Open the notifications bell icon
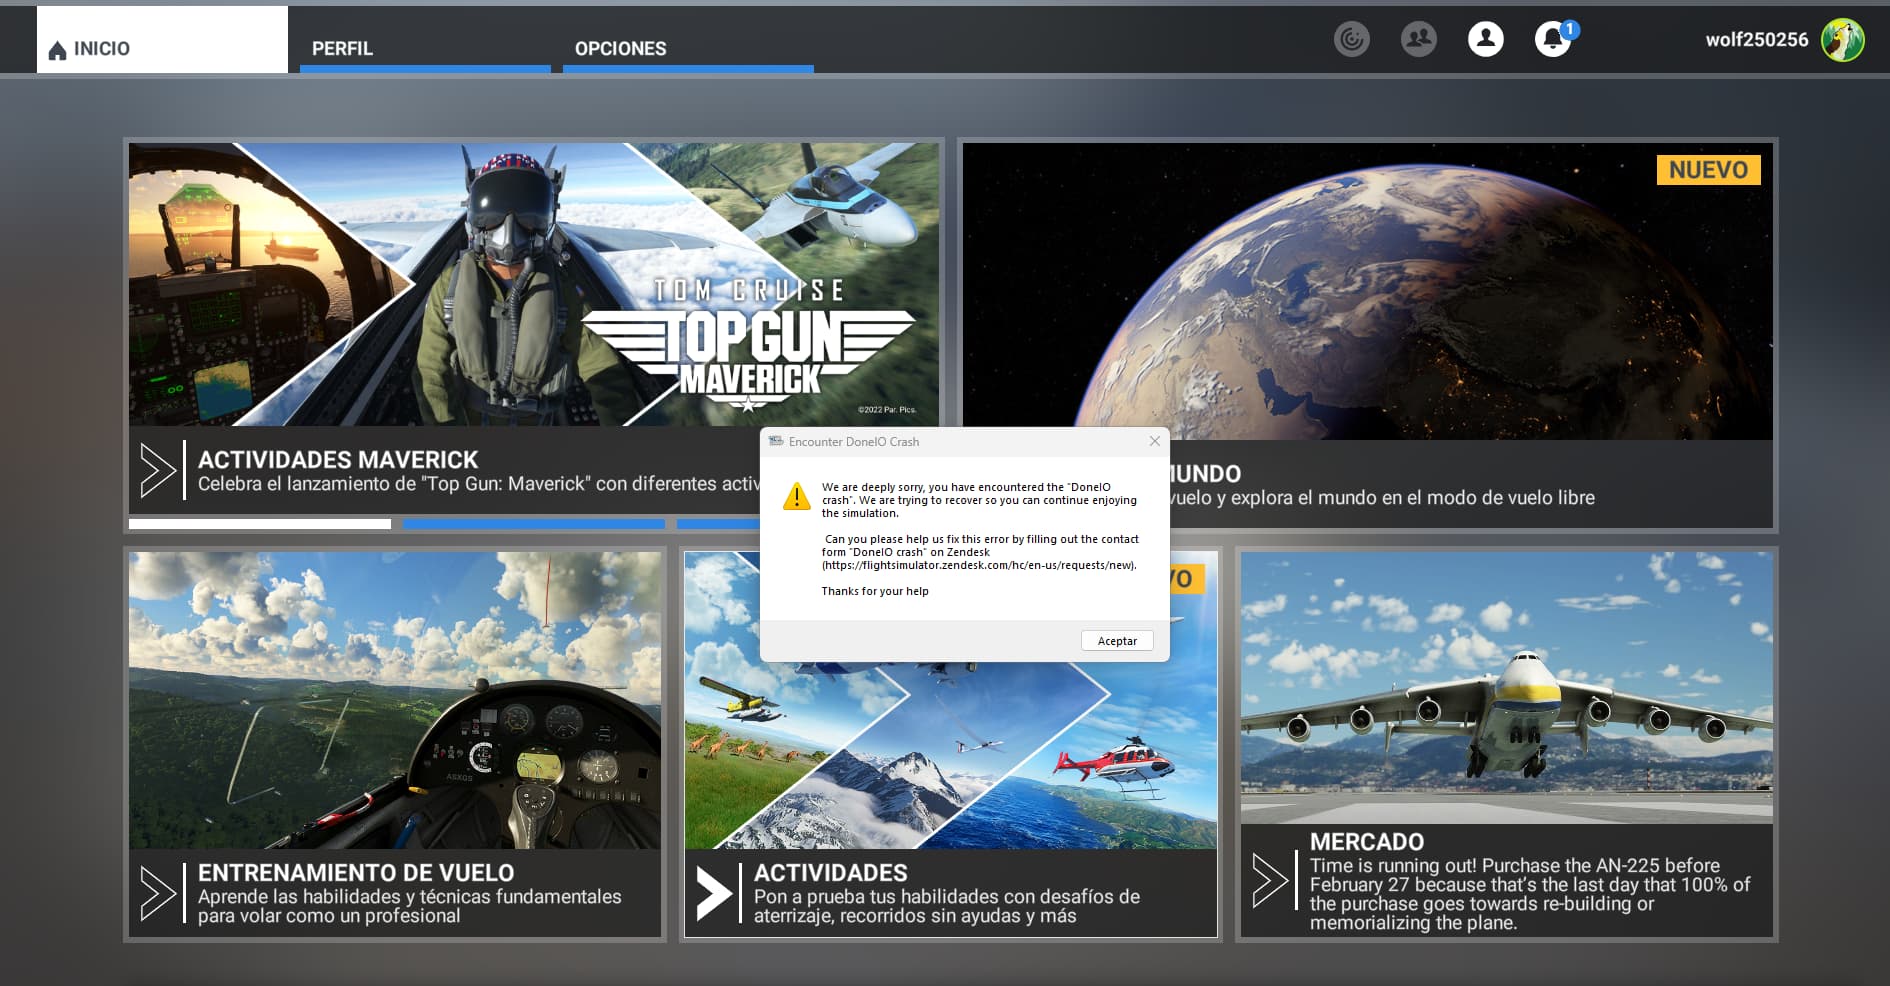 (1551, 40)
